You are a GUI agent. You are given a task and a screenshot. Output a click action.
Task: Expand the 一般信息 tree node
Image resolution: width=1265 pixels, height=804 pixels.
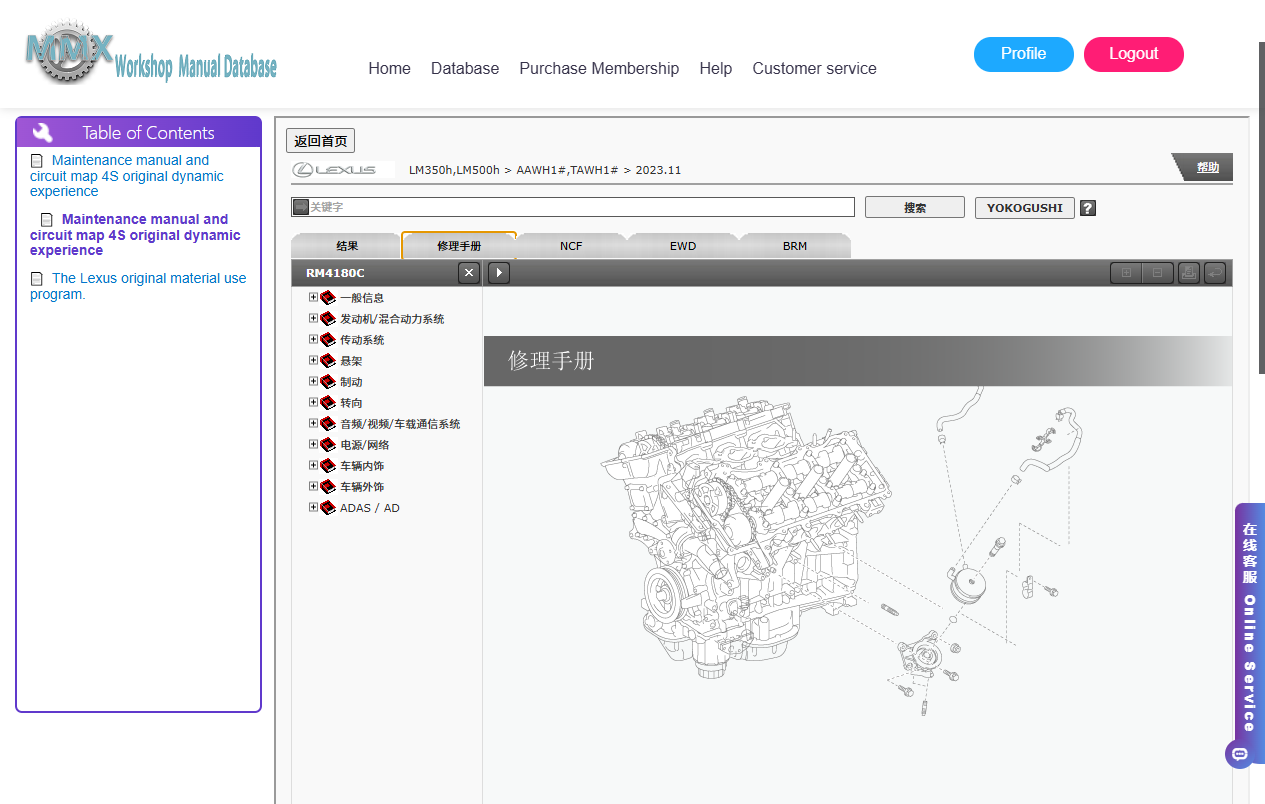(314, 297)
